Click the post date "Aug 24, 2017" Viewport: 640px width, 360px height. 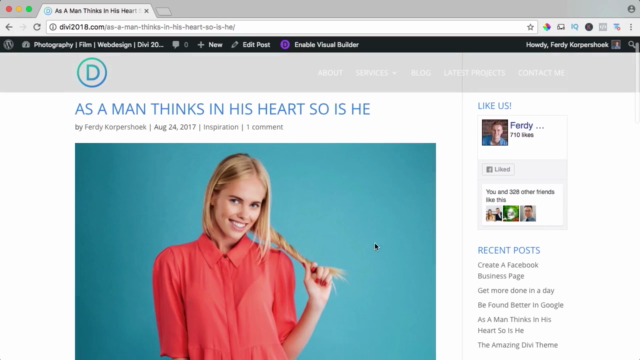(x=175, y=127)
